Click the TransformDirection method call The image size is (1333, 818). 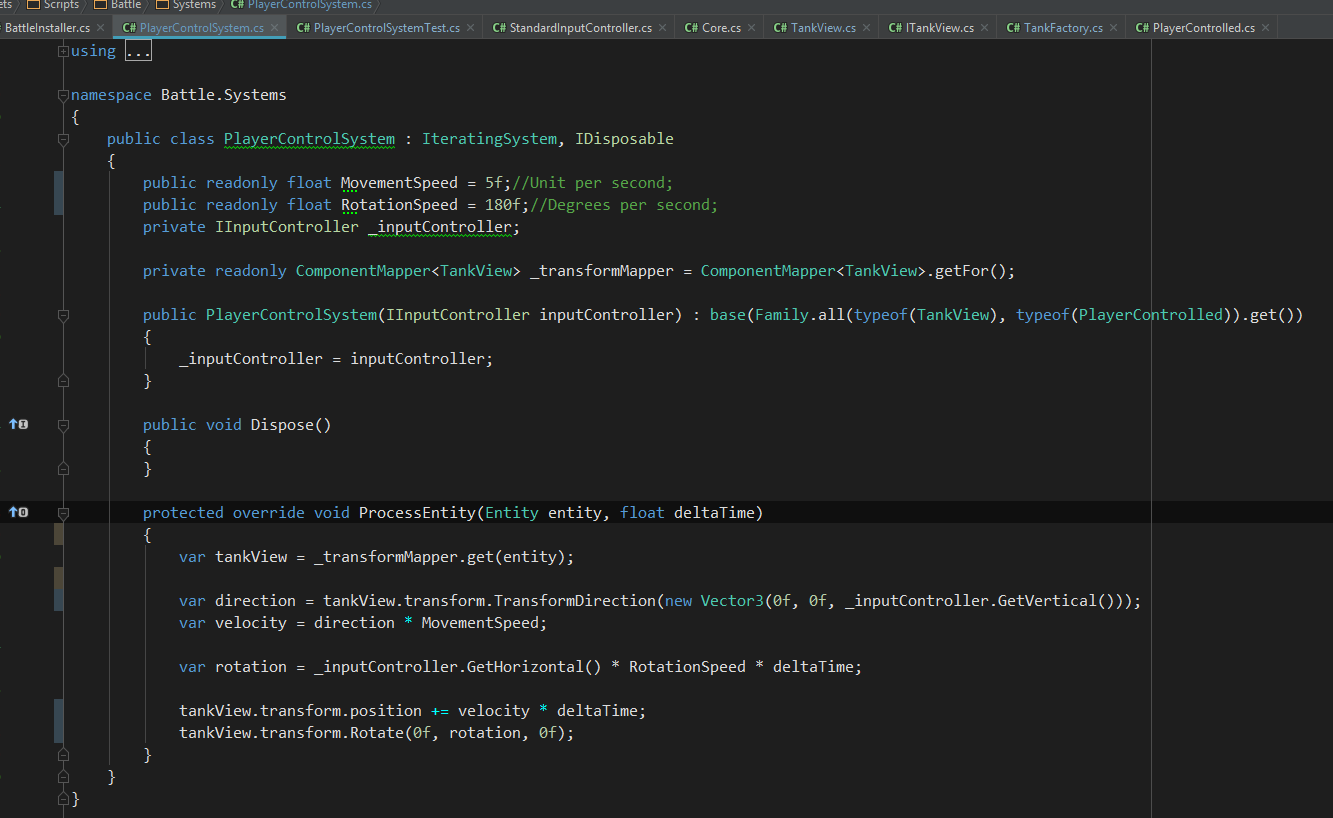tap(575, 601)
